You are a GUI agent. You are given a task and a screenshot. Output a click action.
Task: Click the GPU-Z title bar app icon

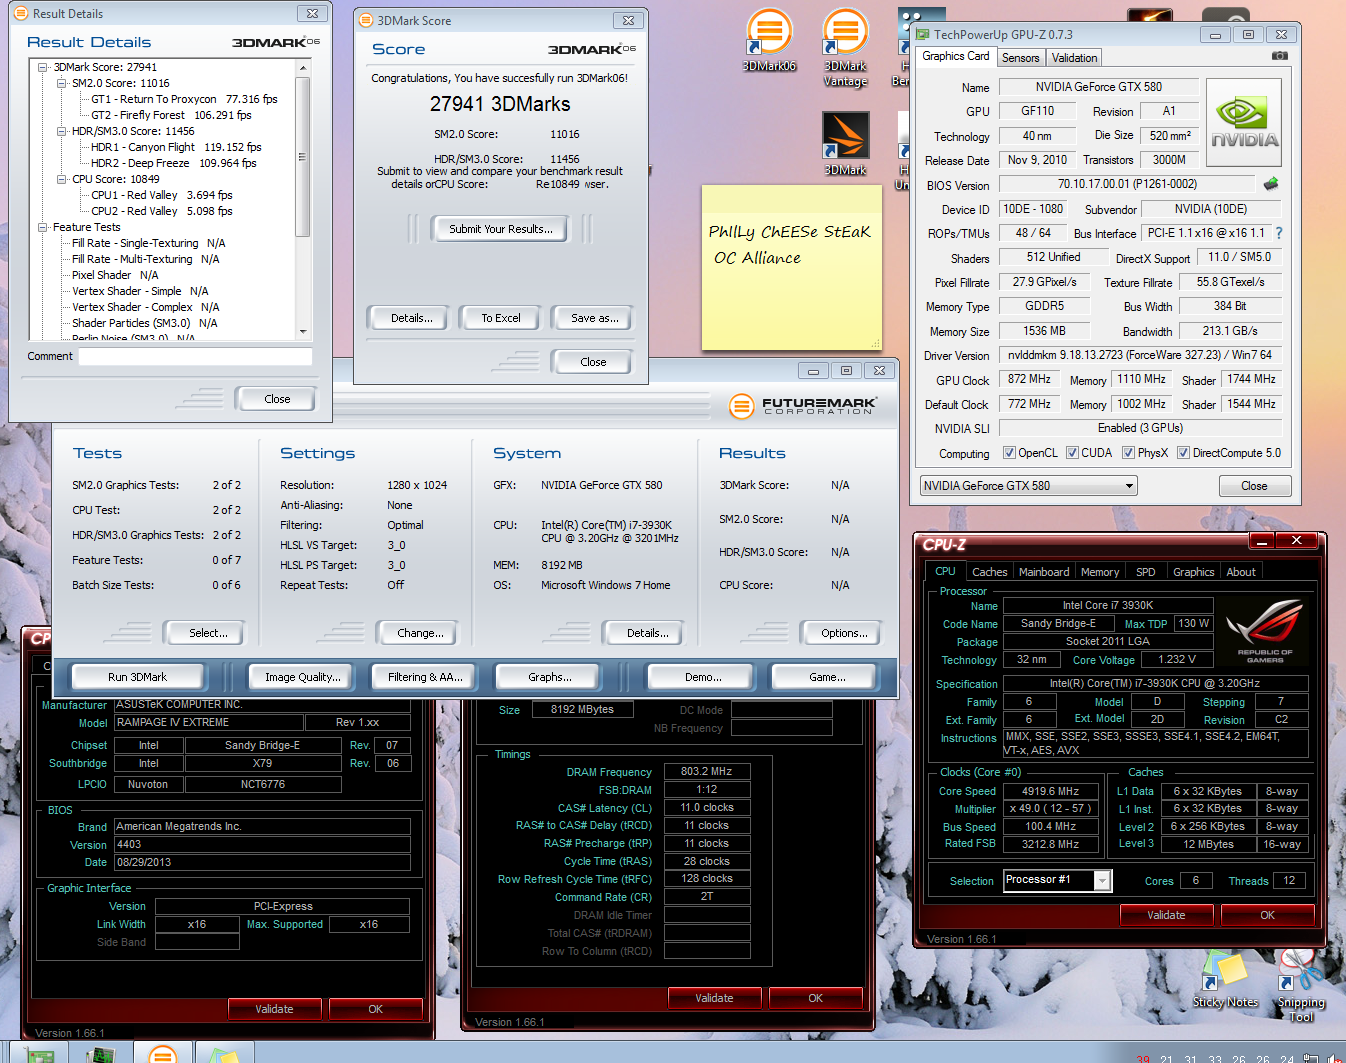(923, 34)
